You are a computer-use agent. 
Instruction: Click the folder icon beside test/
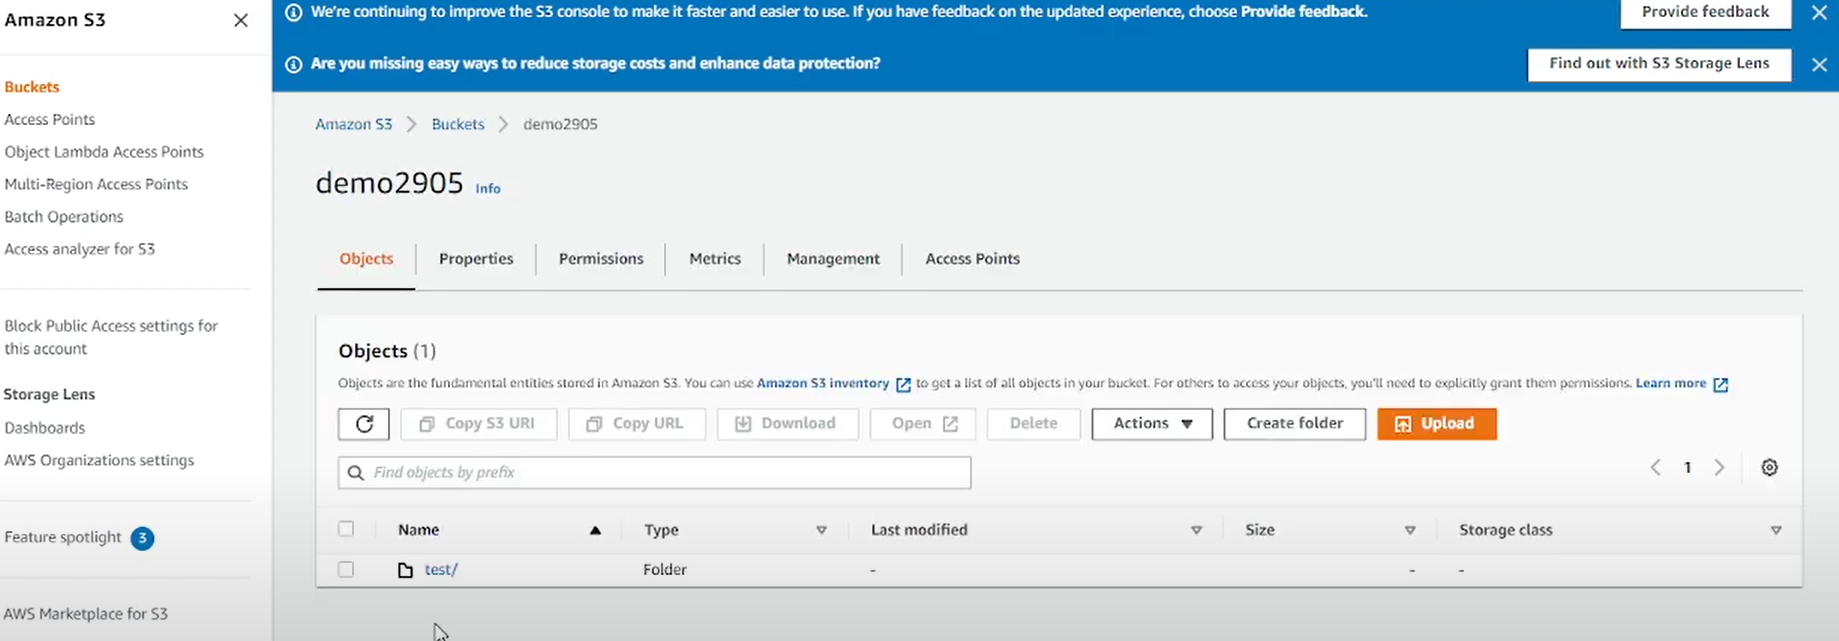[x=405, y=570]
